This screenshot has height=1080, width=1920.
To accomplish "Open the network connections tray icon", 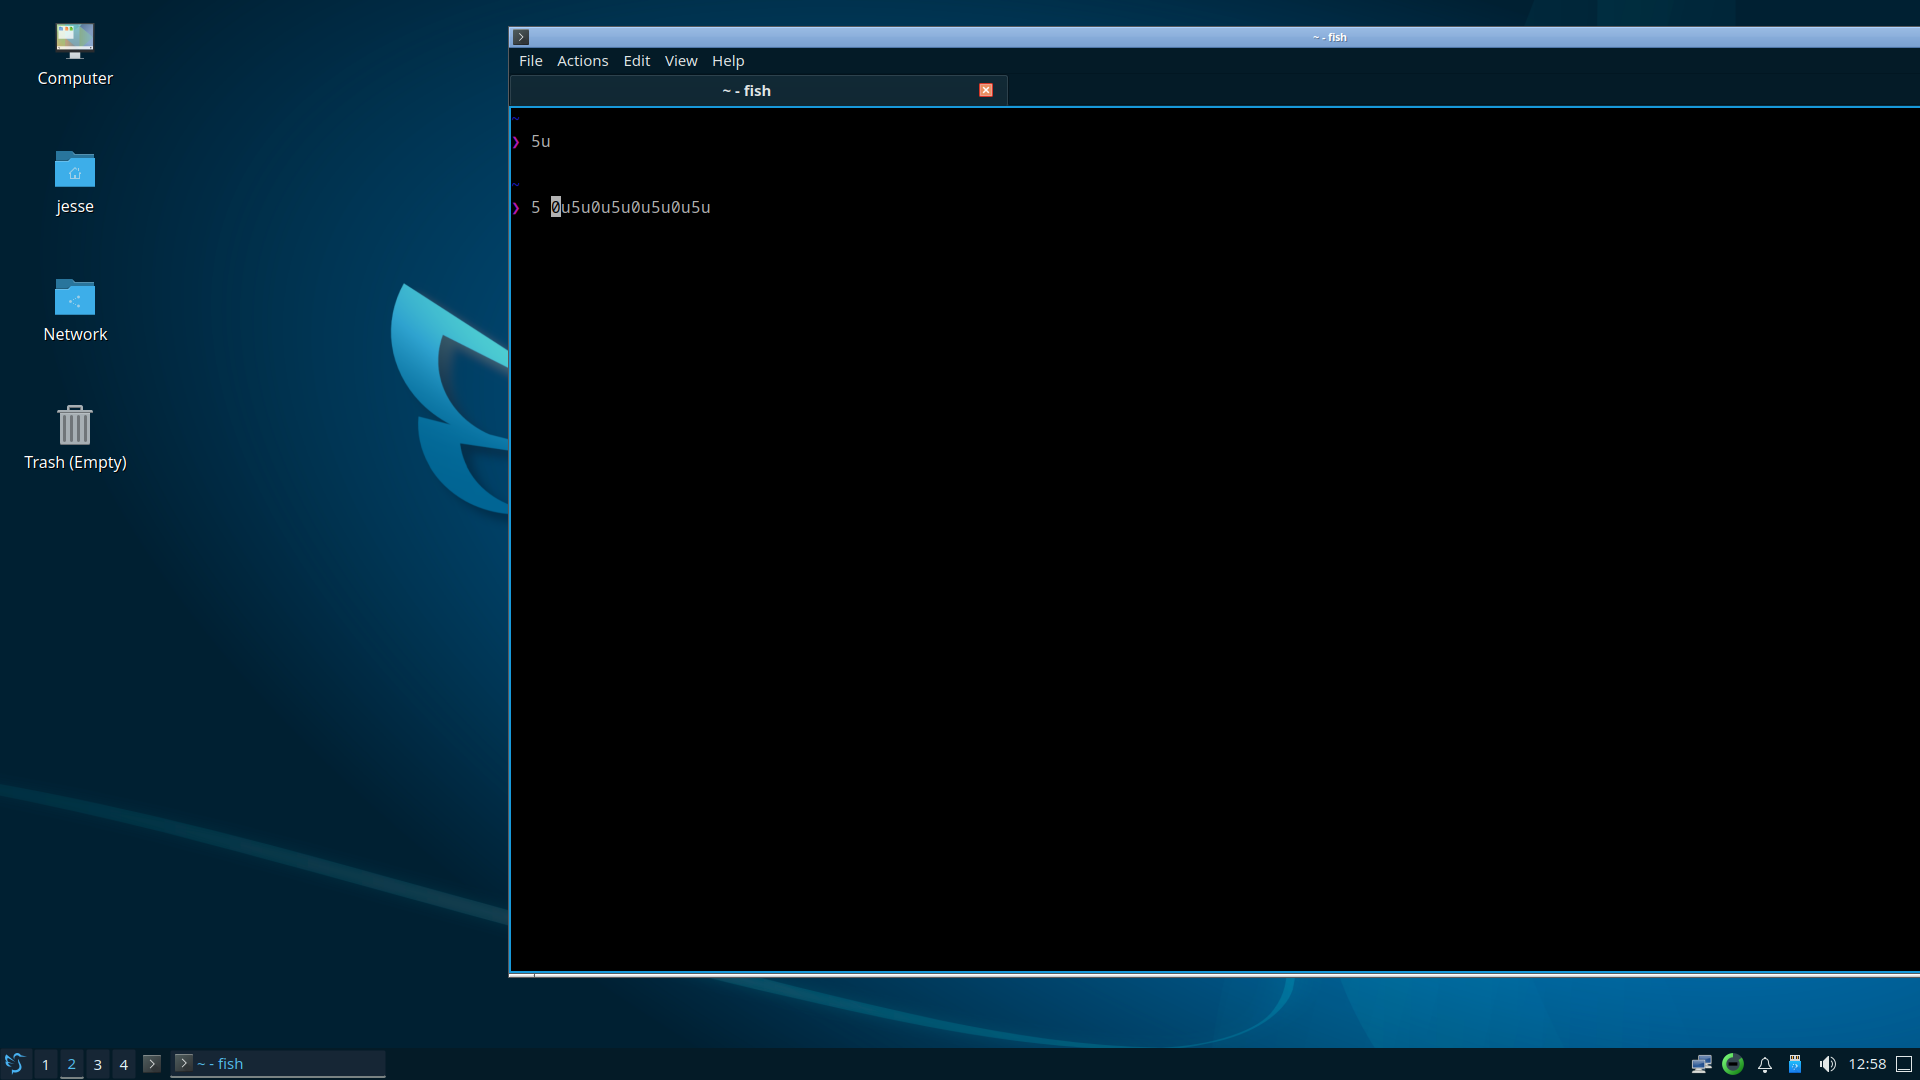I will [1701, 1064].
